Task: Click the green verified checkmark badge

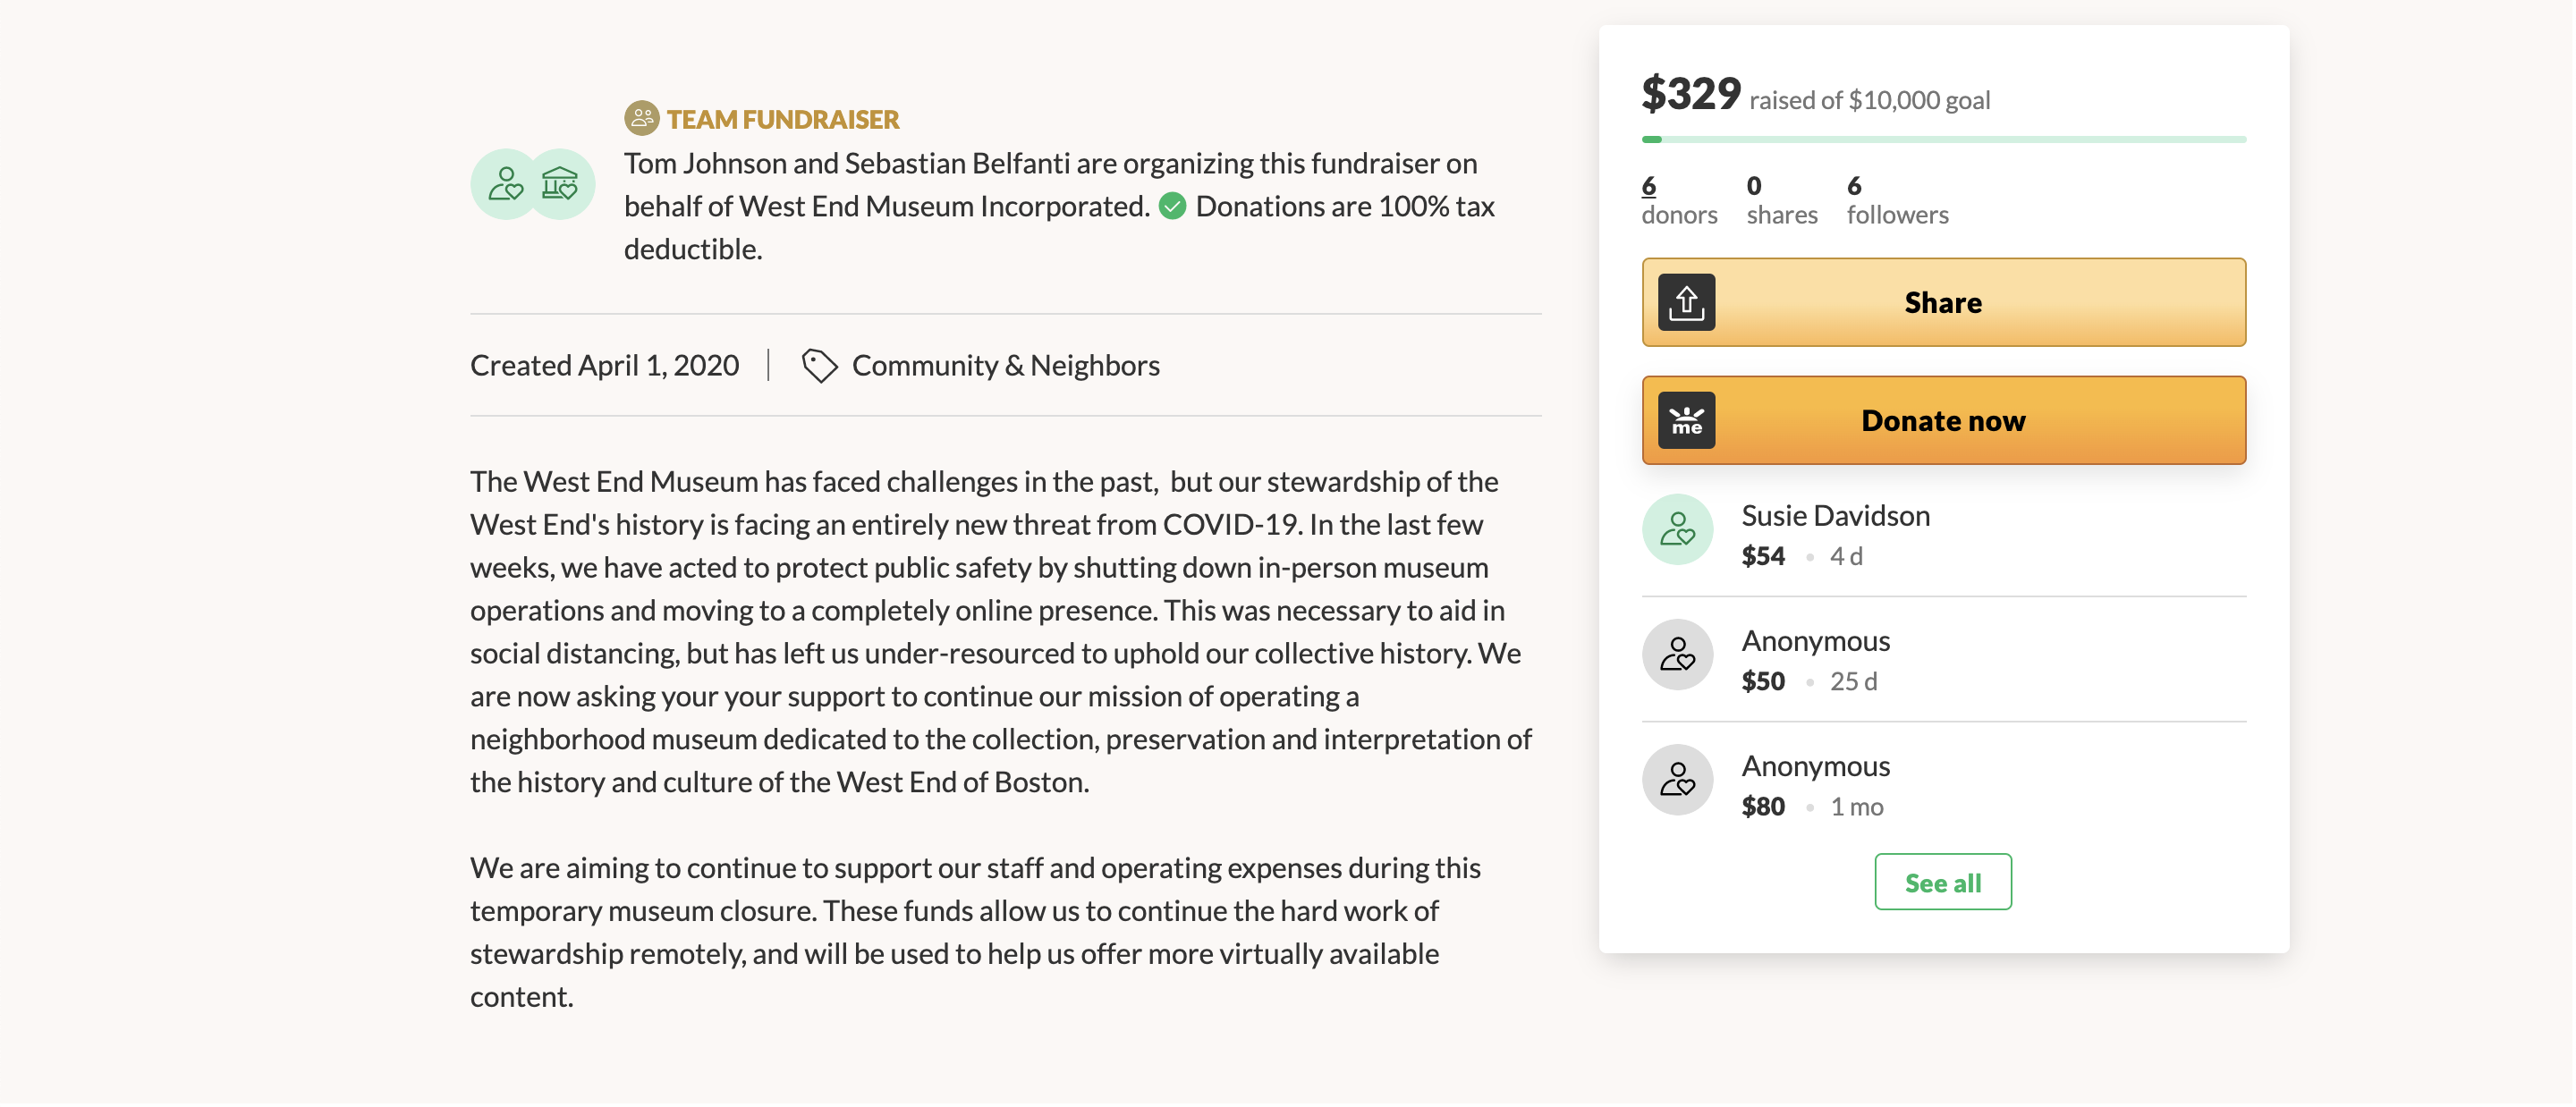Action: (1172, 206)
